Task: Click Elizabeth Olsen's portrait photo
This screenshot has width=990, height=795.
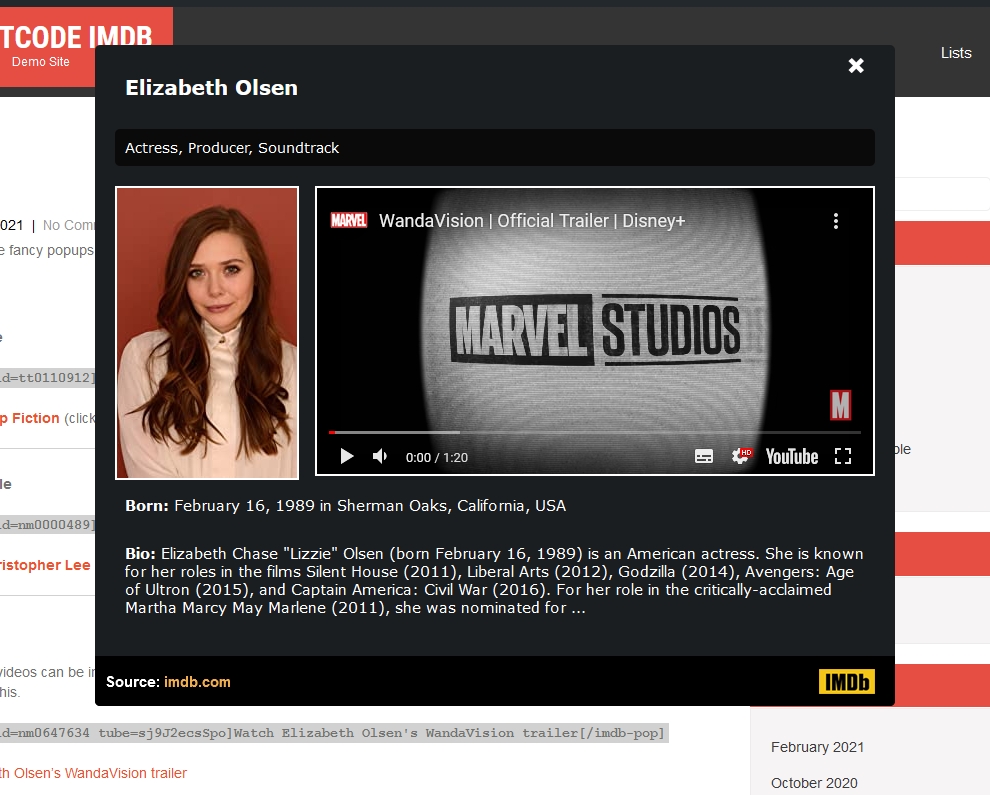Action: [207, 333]
